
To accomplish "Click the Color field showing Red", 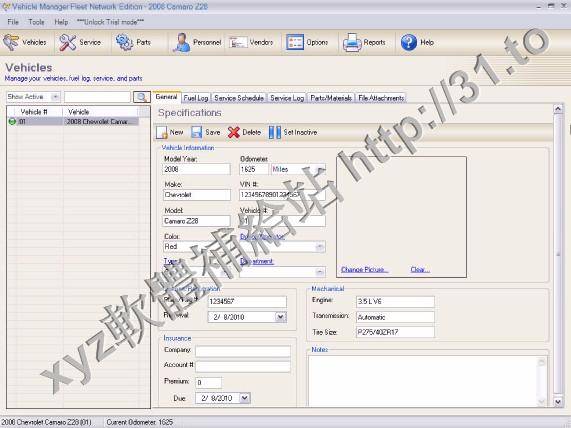I will pyautogui.click(x=197, y=247).
